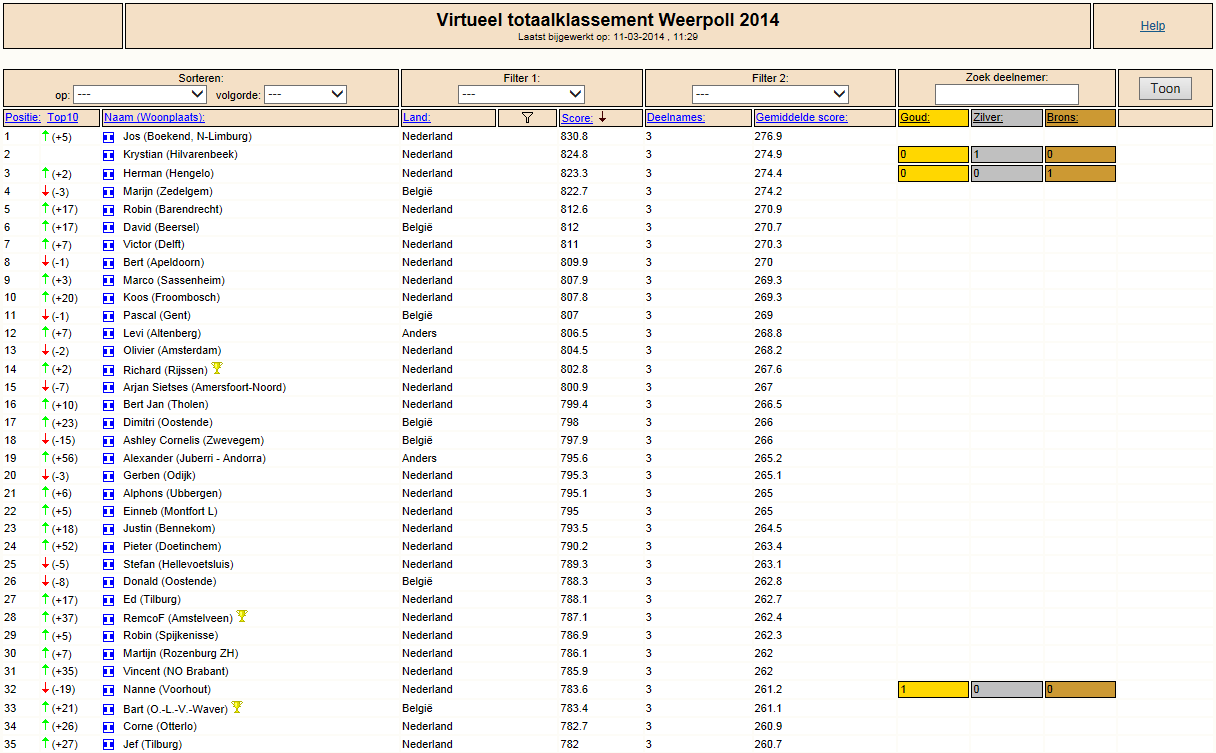Click the Goud gold column header

tap(915, 118)
